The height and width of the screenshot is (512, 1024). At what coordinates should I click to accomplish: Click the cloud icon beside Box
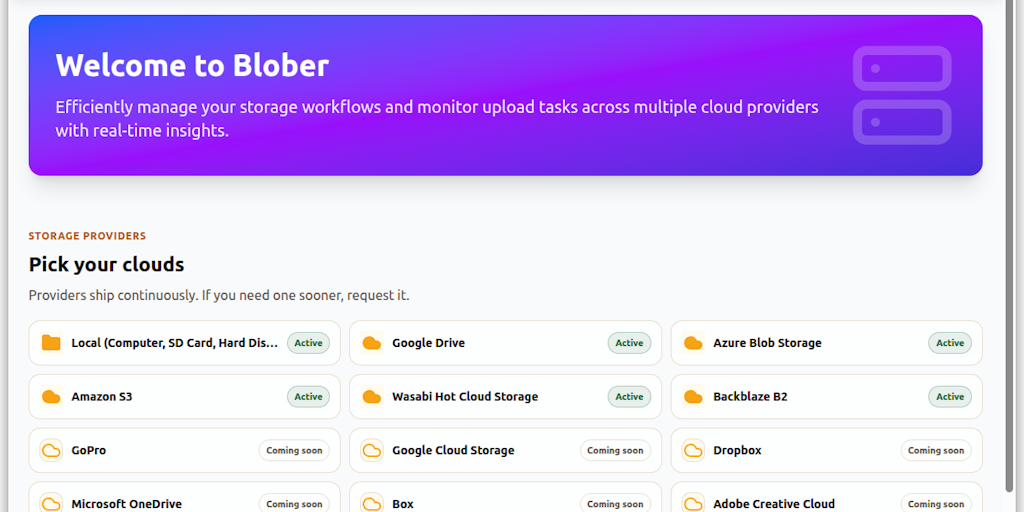click(x=372, y=504)
